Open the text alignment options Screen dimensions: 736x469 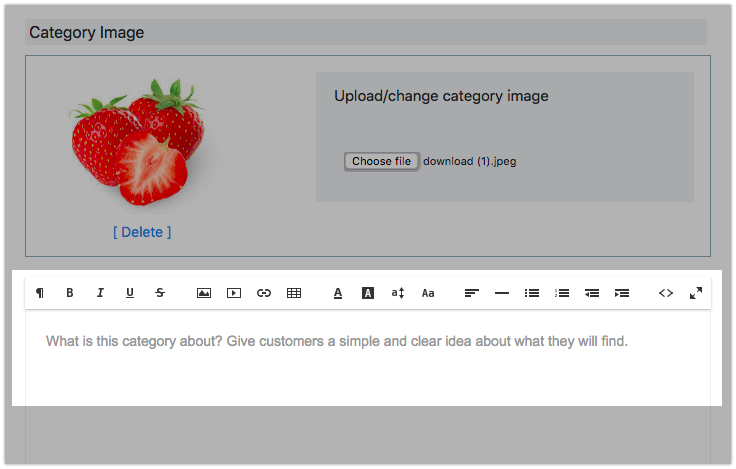pyautogui.click(x=472, y=293)
